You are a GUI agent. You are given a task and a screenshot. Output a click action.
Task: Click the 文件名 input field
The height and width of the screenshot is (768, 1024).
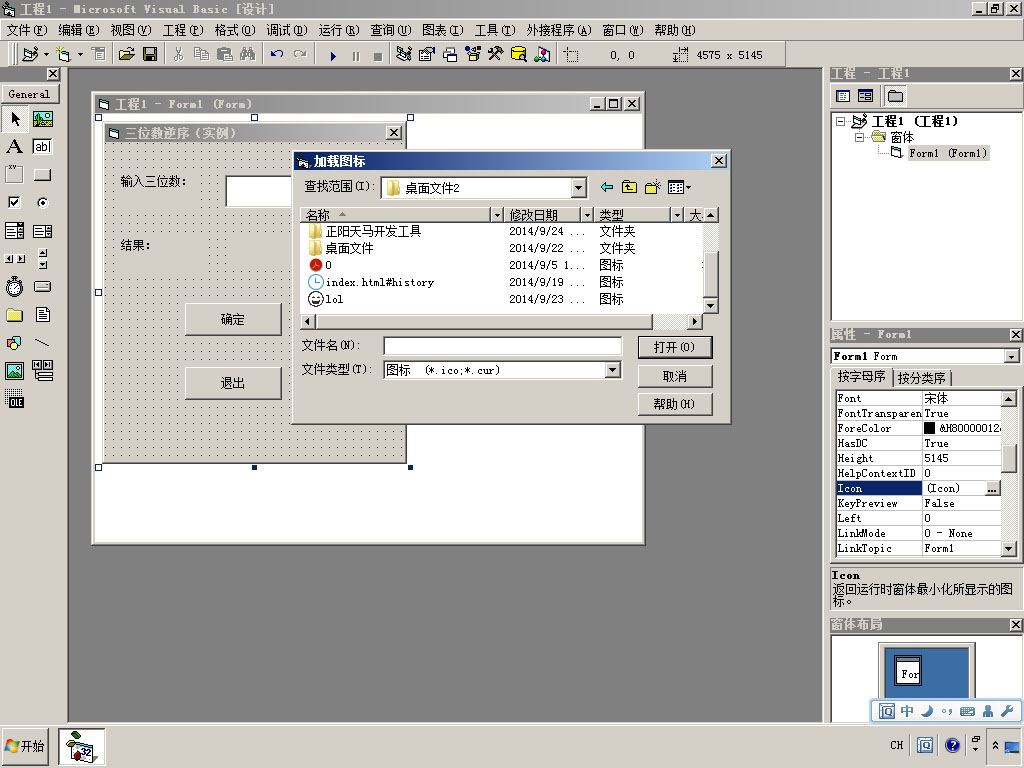(502, 345)
